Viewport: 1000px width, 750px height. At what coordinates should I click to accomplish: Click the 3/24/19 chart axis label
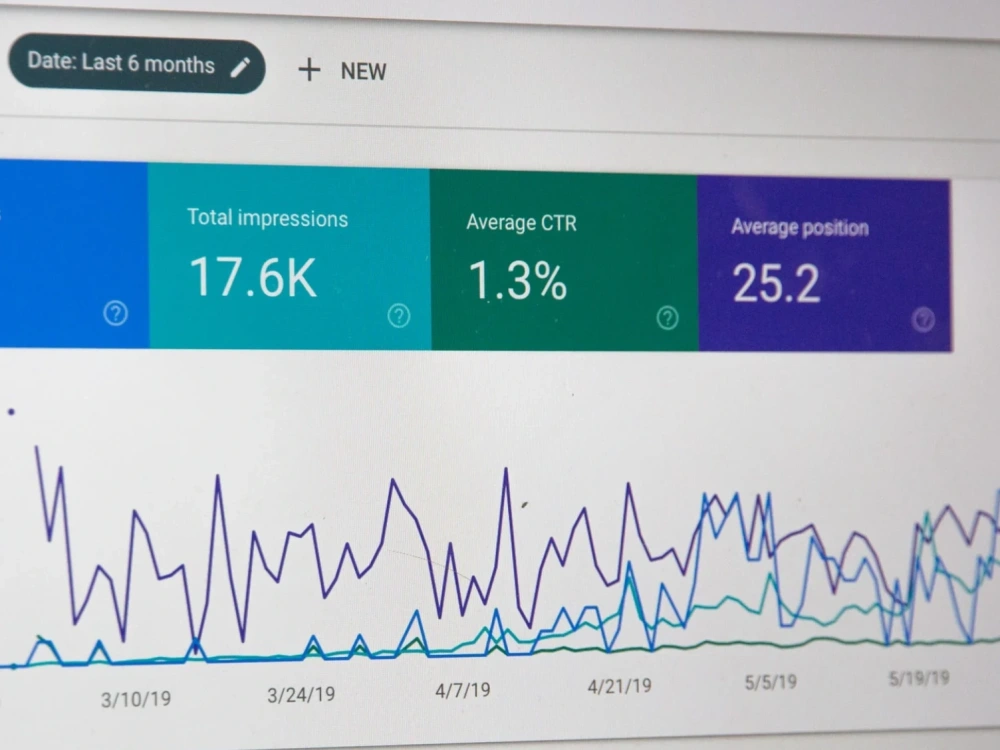pyautogui.click(x=301, y=695)
